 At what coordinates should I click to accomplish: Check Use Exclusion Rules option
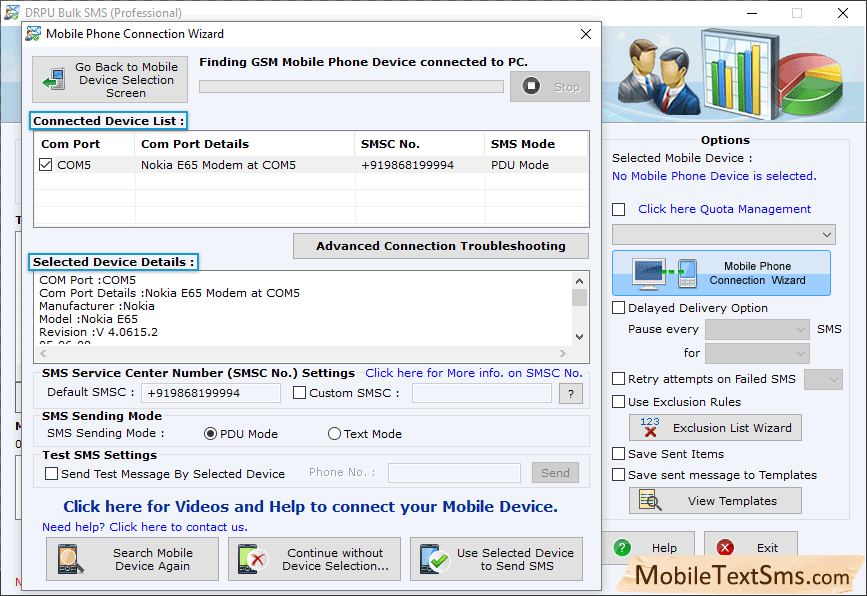click(619, 401)
